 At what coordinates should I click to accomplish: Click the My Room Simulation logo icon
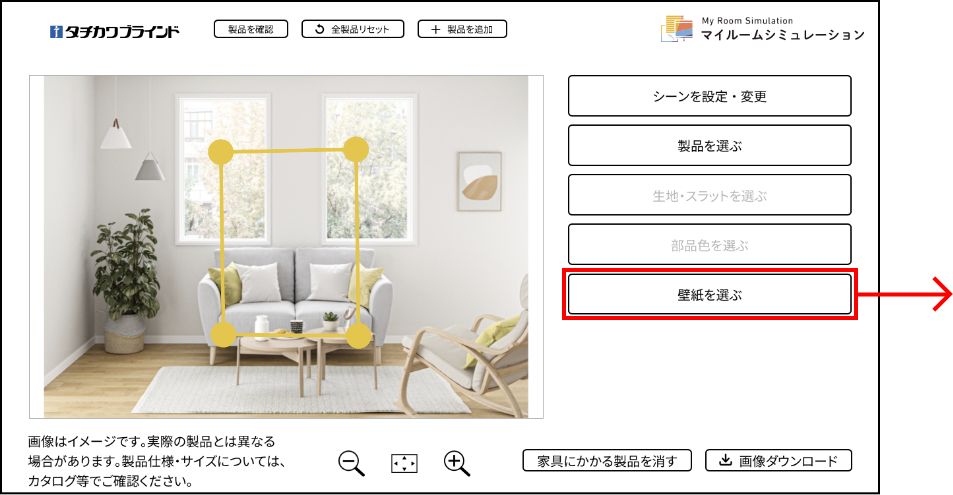(x=676, y=29)
